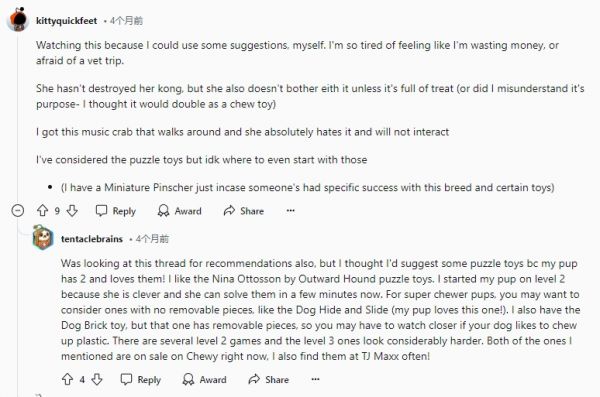Click the award ribbon icon under kittyquickfeet's comment
This screenshot has width=600, height=397.
click(163, 211)
